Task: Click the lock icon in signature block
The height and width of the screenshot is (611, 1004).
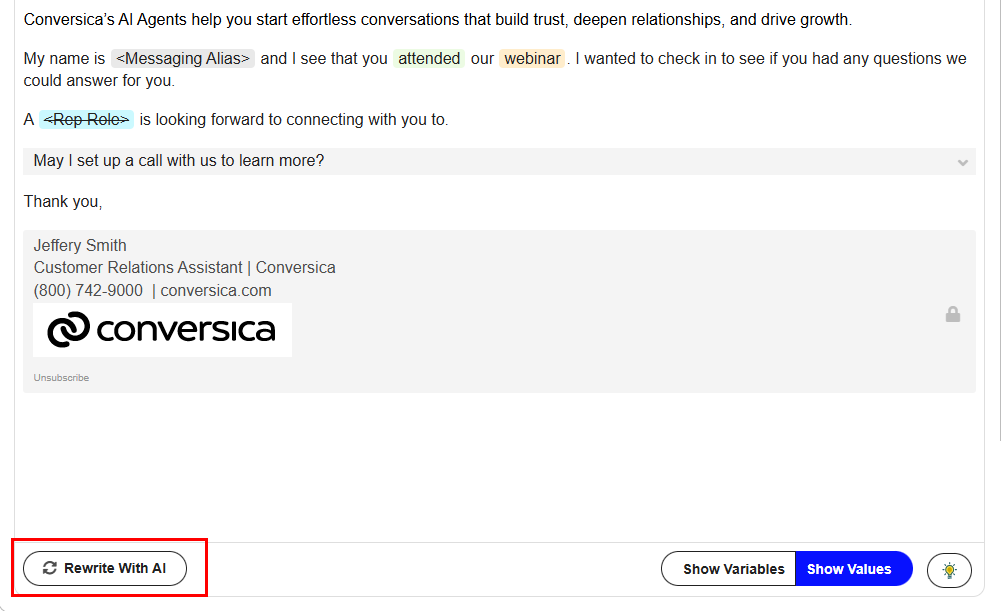Action: [953, 314]
